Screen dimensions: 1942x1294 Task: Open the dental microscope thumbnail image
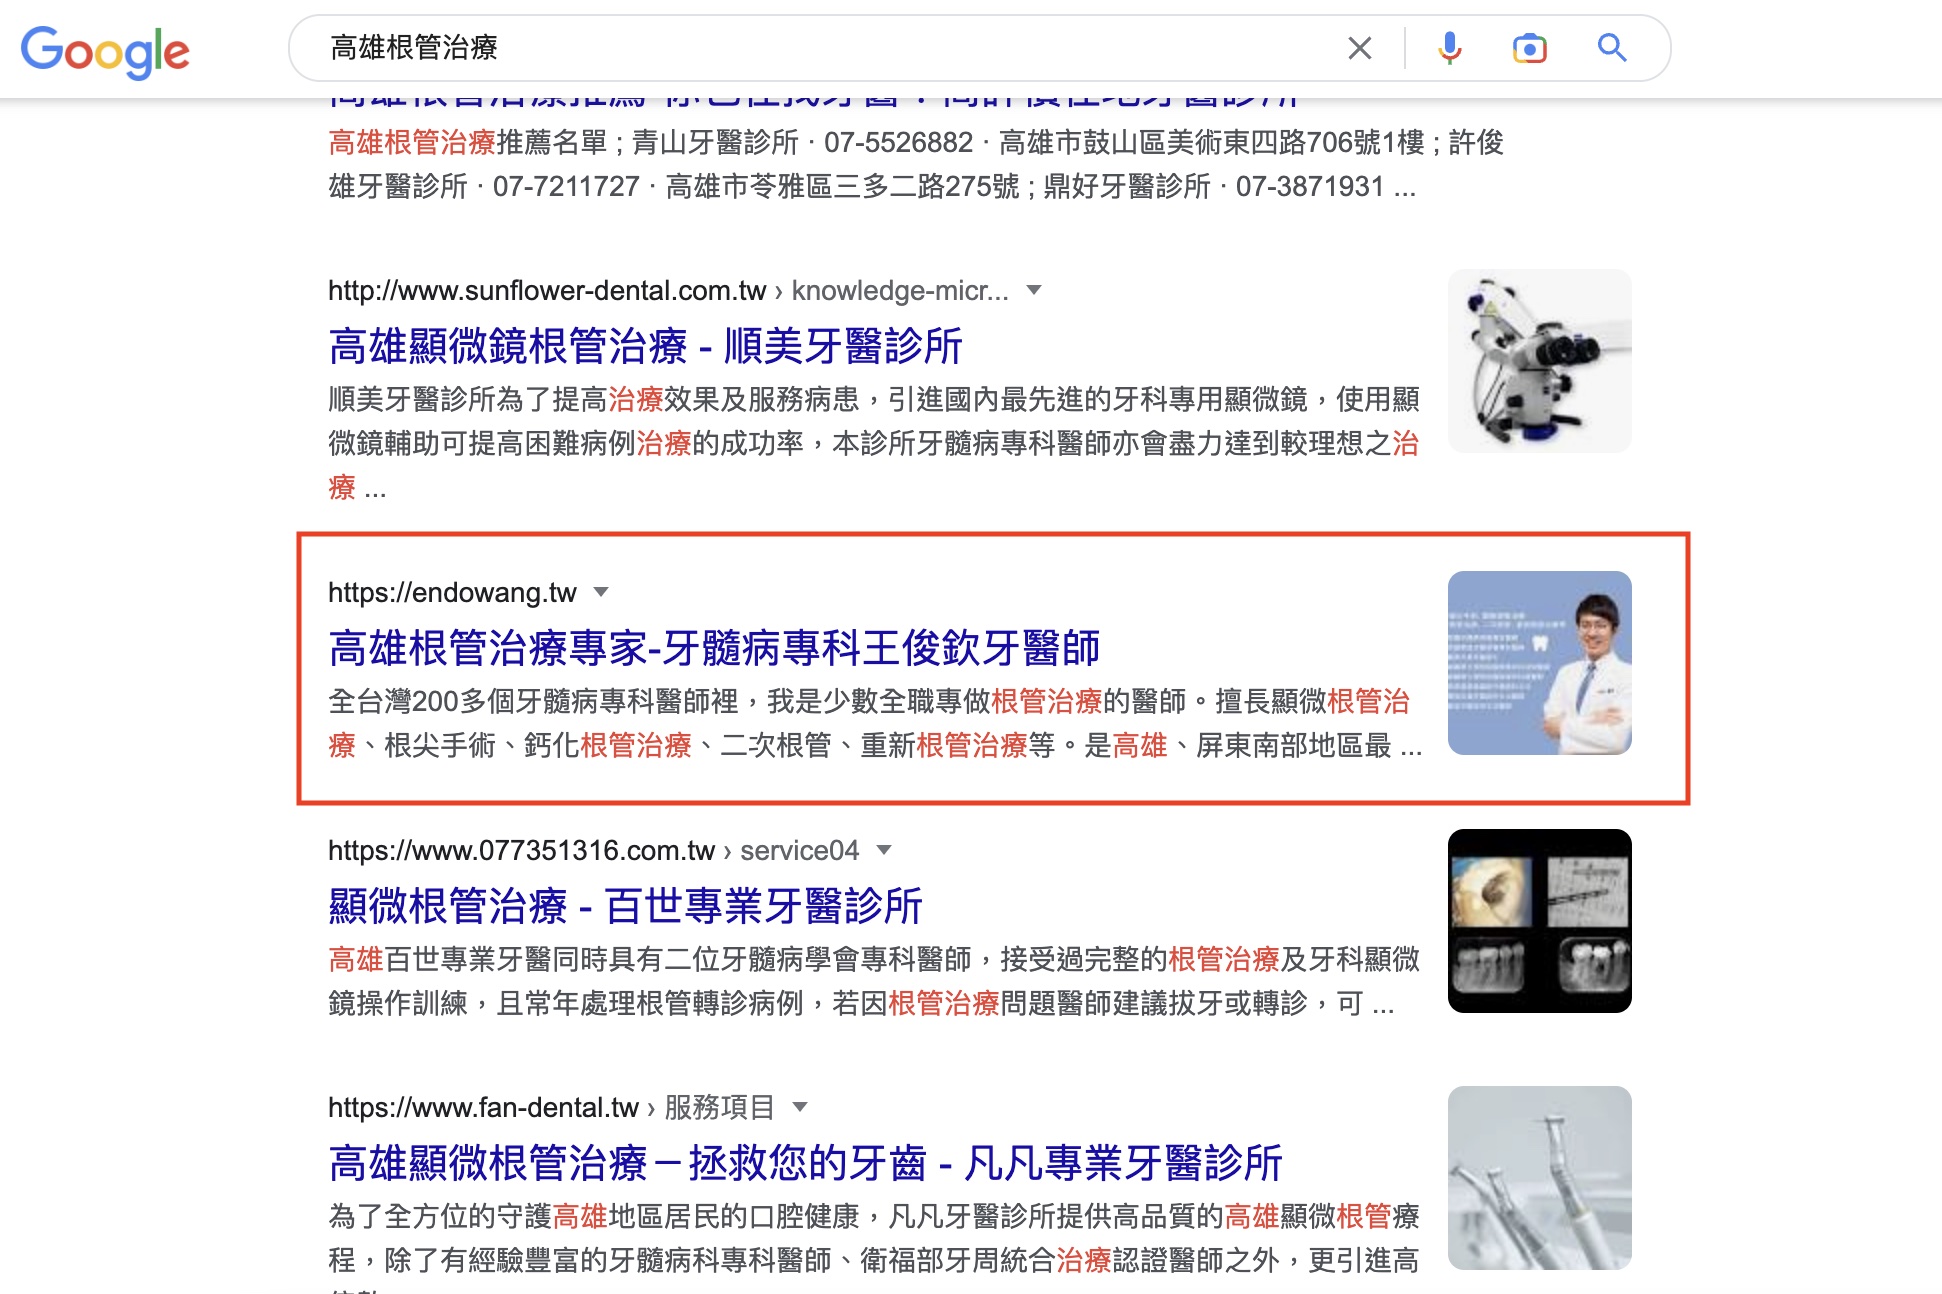(x=1540, y=361)
